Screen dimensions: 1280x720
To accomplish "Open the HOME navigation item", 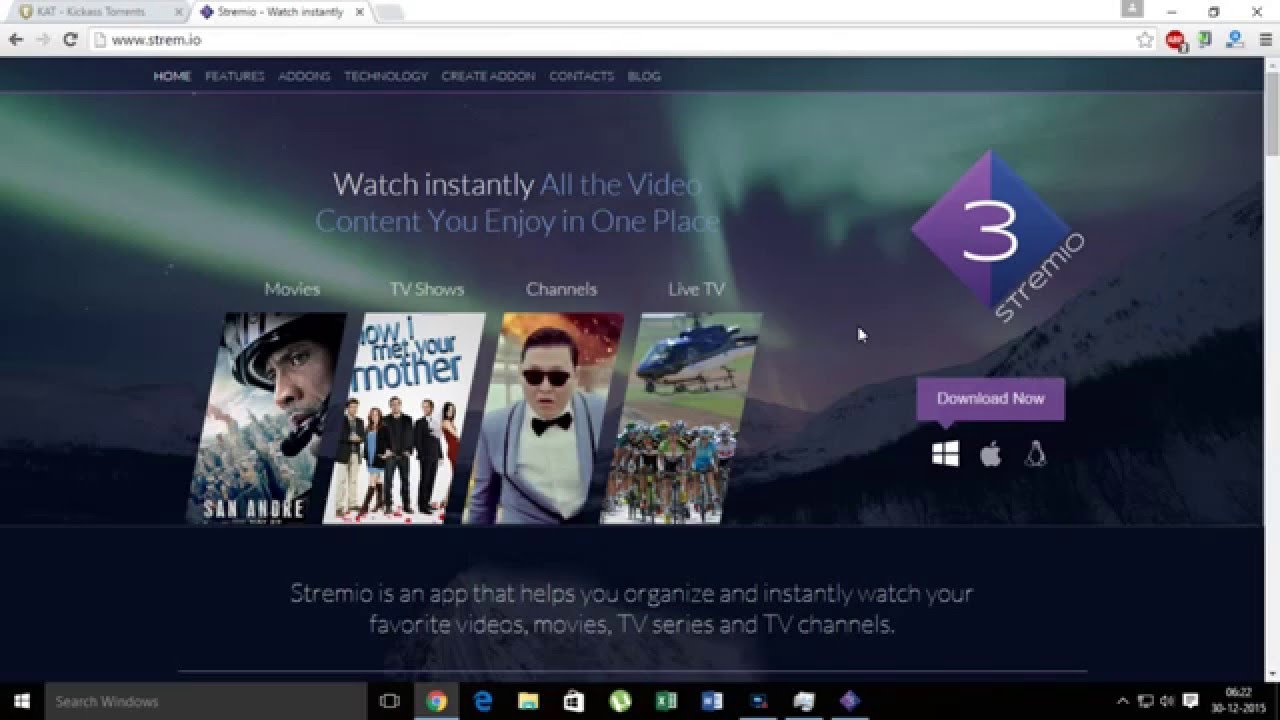I will [172, 76].
